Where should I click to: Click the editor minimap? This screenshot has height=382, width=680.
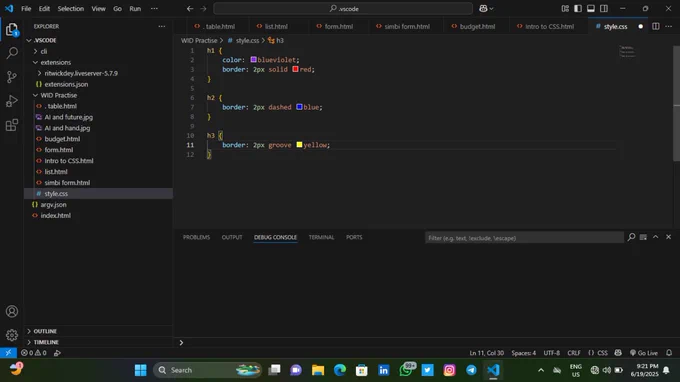[x=627, y=52]
